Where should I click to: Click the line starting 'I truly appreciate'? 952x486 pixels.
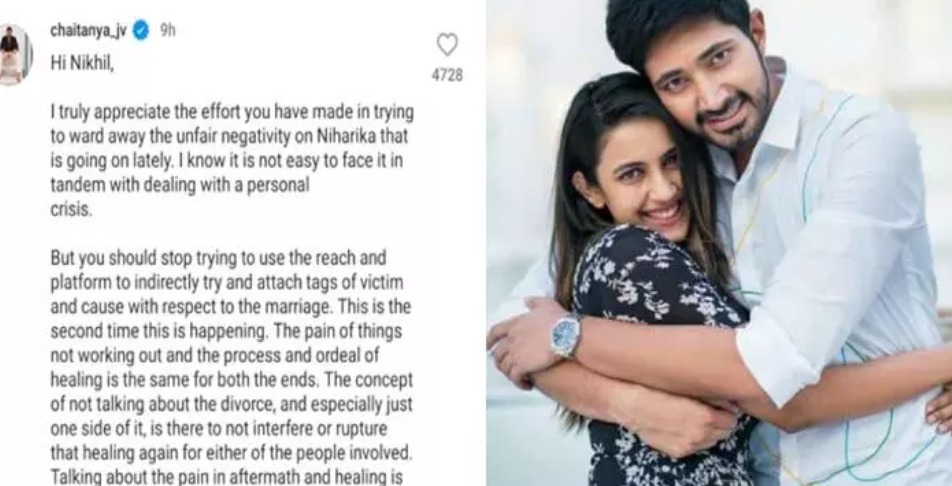click(232, 112)
